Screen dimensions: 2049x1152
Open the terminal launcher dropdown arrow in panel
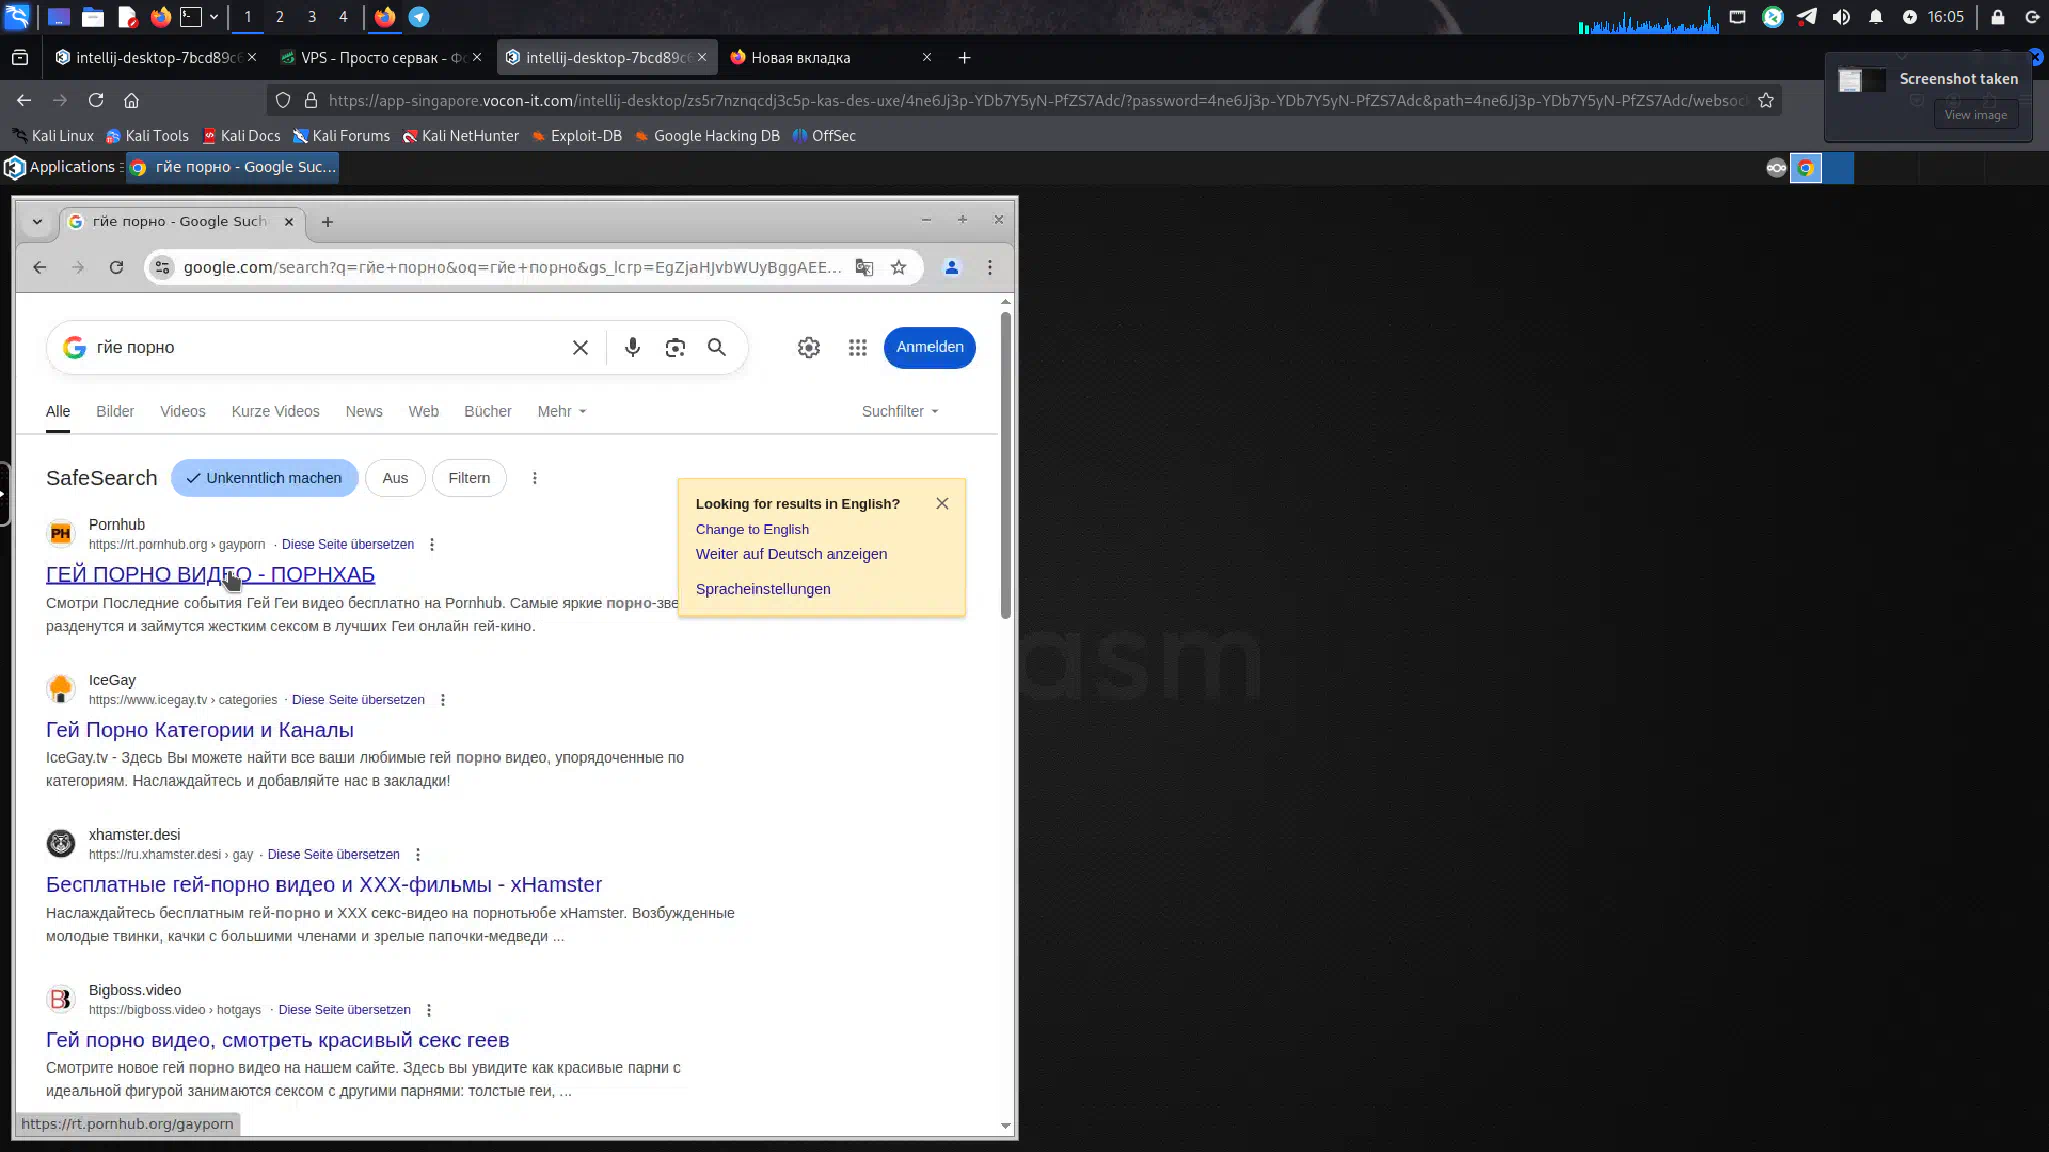[213, 17]
